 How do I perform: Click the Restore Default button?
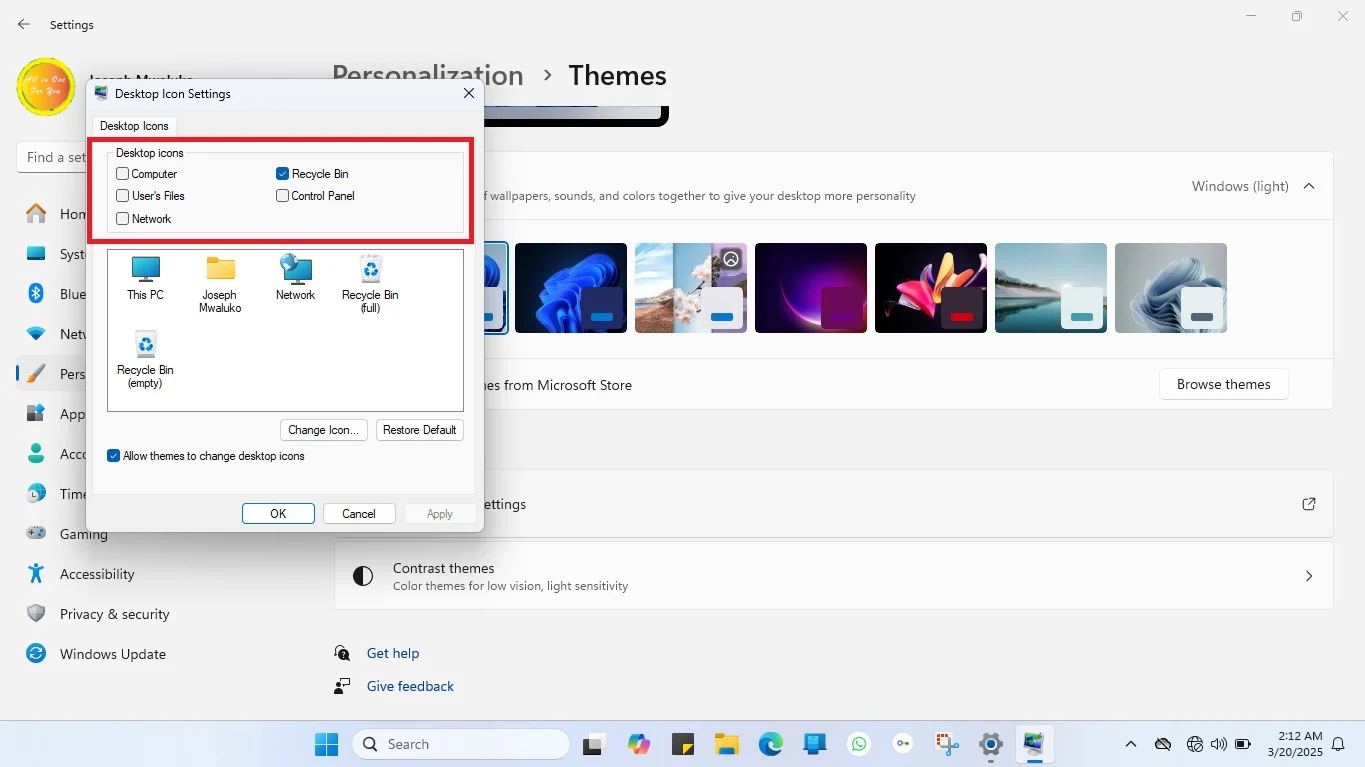point(420,430)
